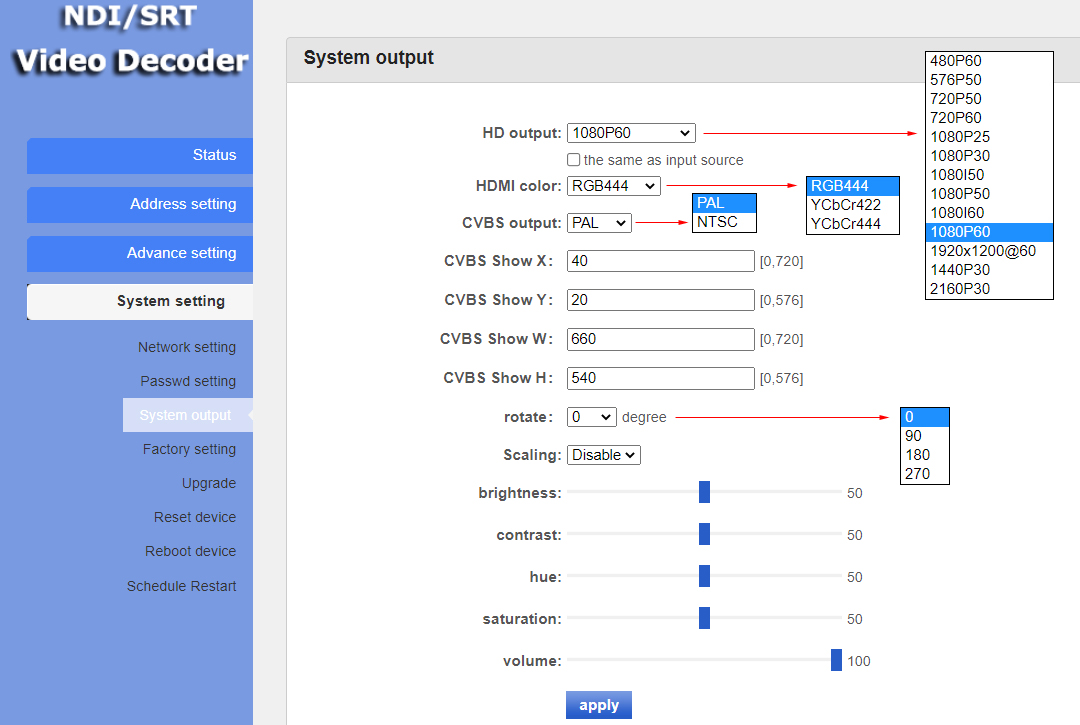Screen dimensions: 1080x725
Task: Focus the CVBS Show H field
Action: click(661, 378)
